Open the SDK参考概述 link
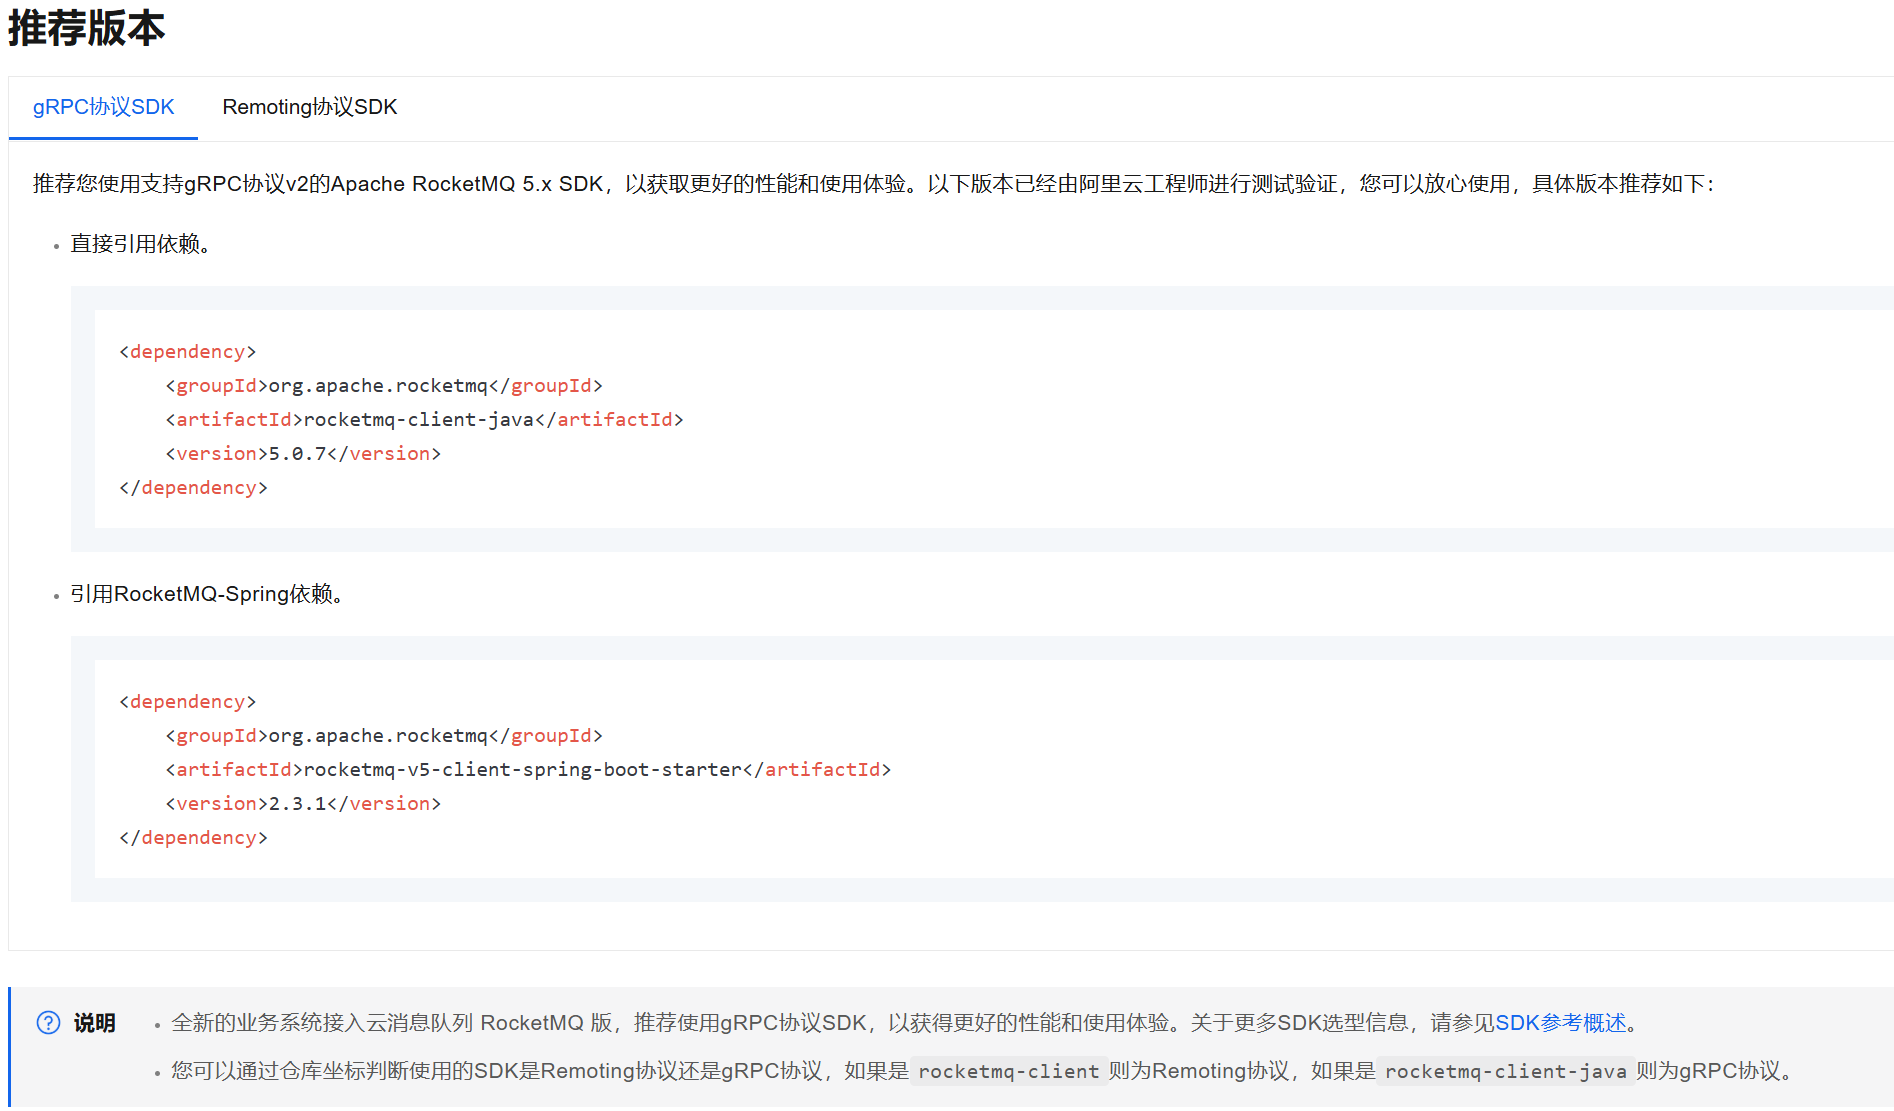1894x1111 pixels. (x=1561, y=1023)
